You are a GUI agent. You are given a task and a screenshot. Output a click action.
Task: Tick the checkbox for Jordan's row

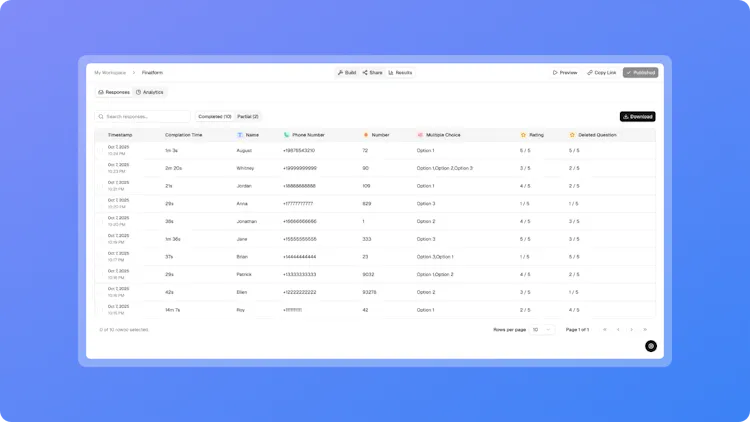point(101,186)
